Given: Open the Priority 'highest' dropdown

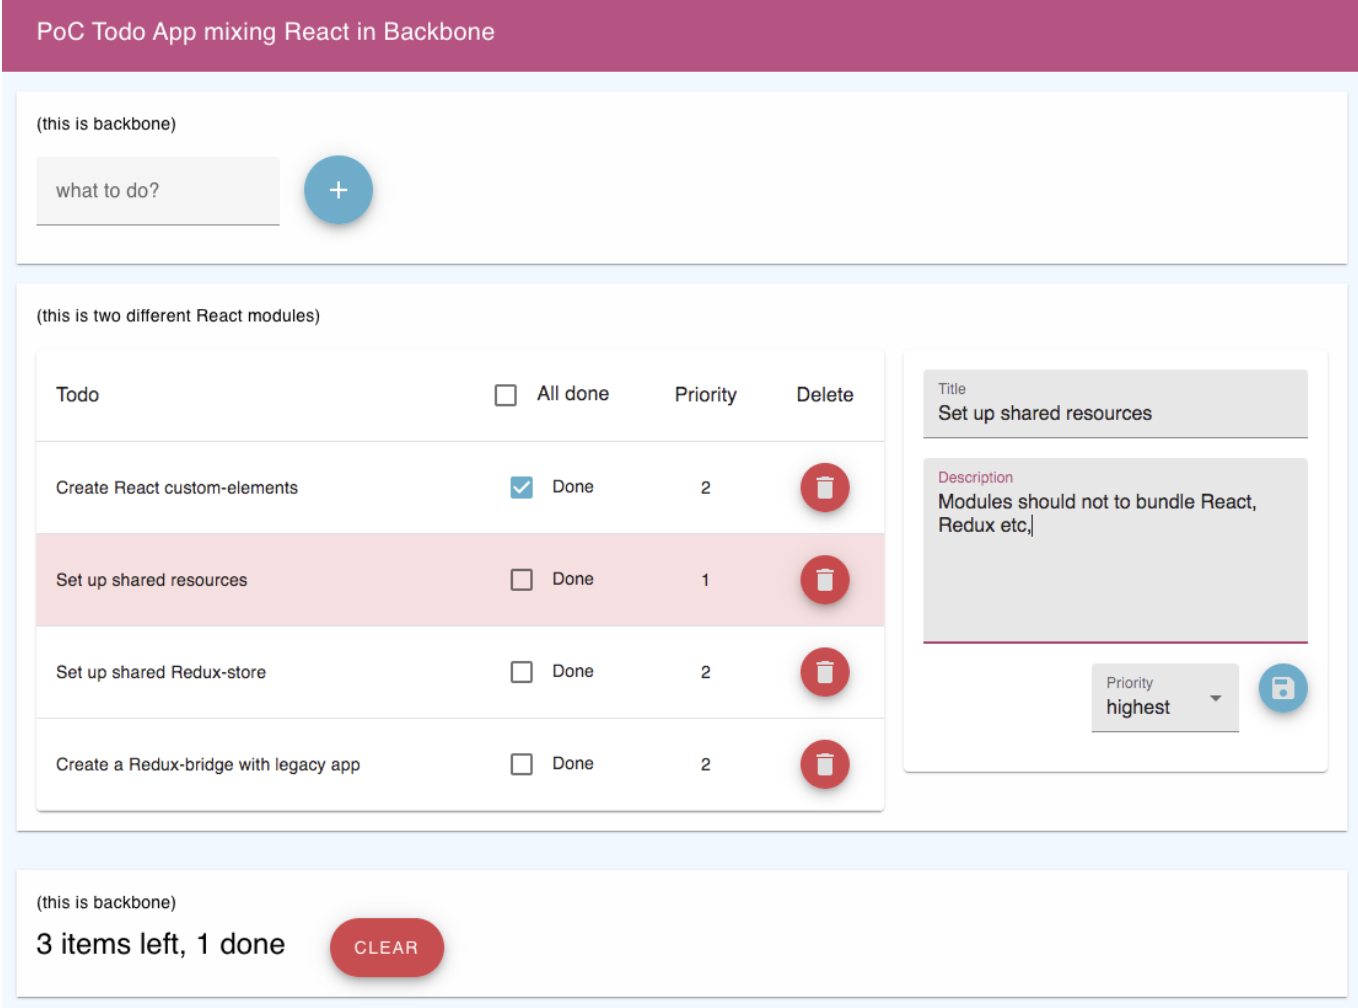Looking at the screenshot, I should pyautogui.click(x=1165, y=698).
